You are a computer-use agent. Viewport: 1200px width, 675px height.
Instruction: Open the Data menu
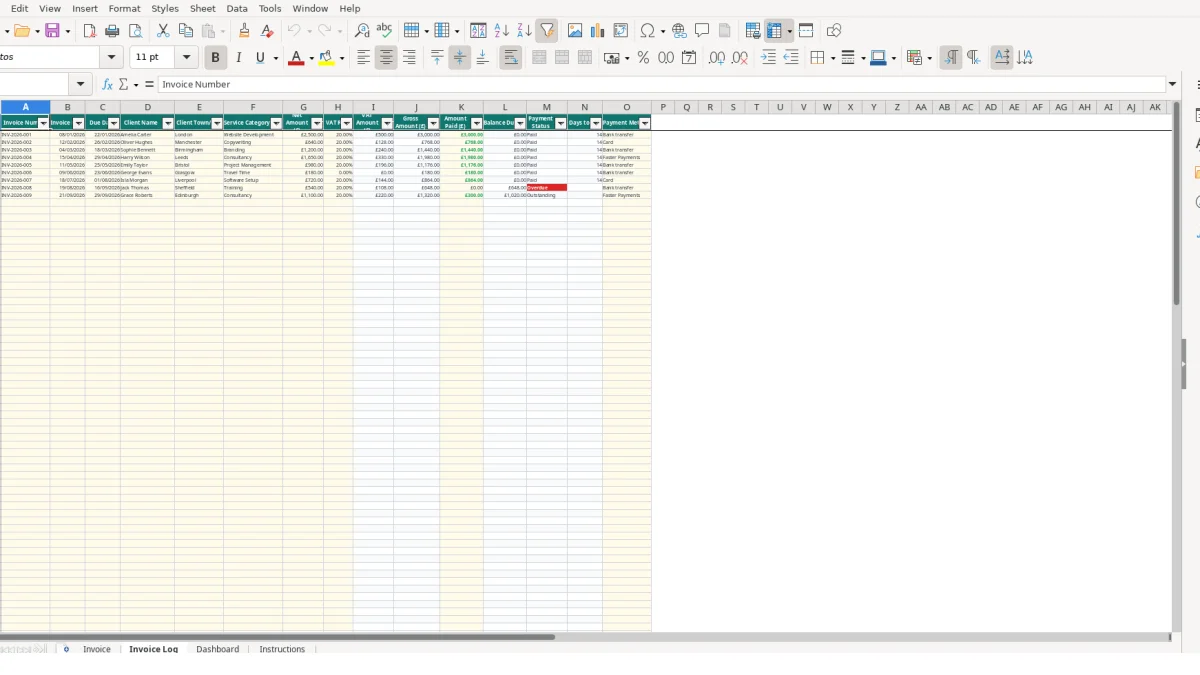[x=237, y=8]
